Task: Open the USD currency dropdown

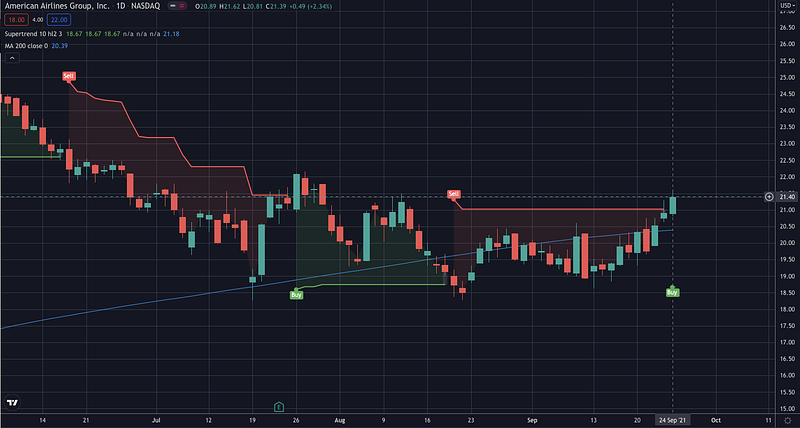Action: click(786, 5)
